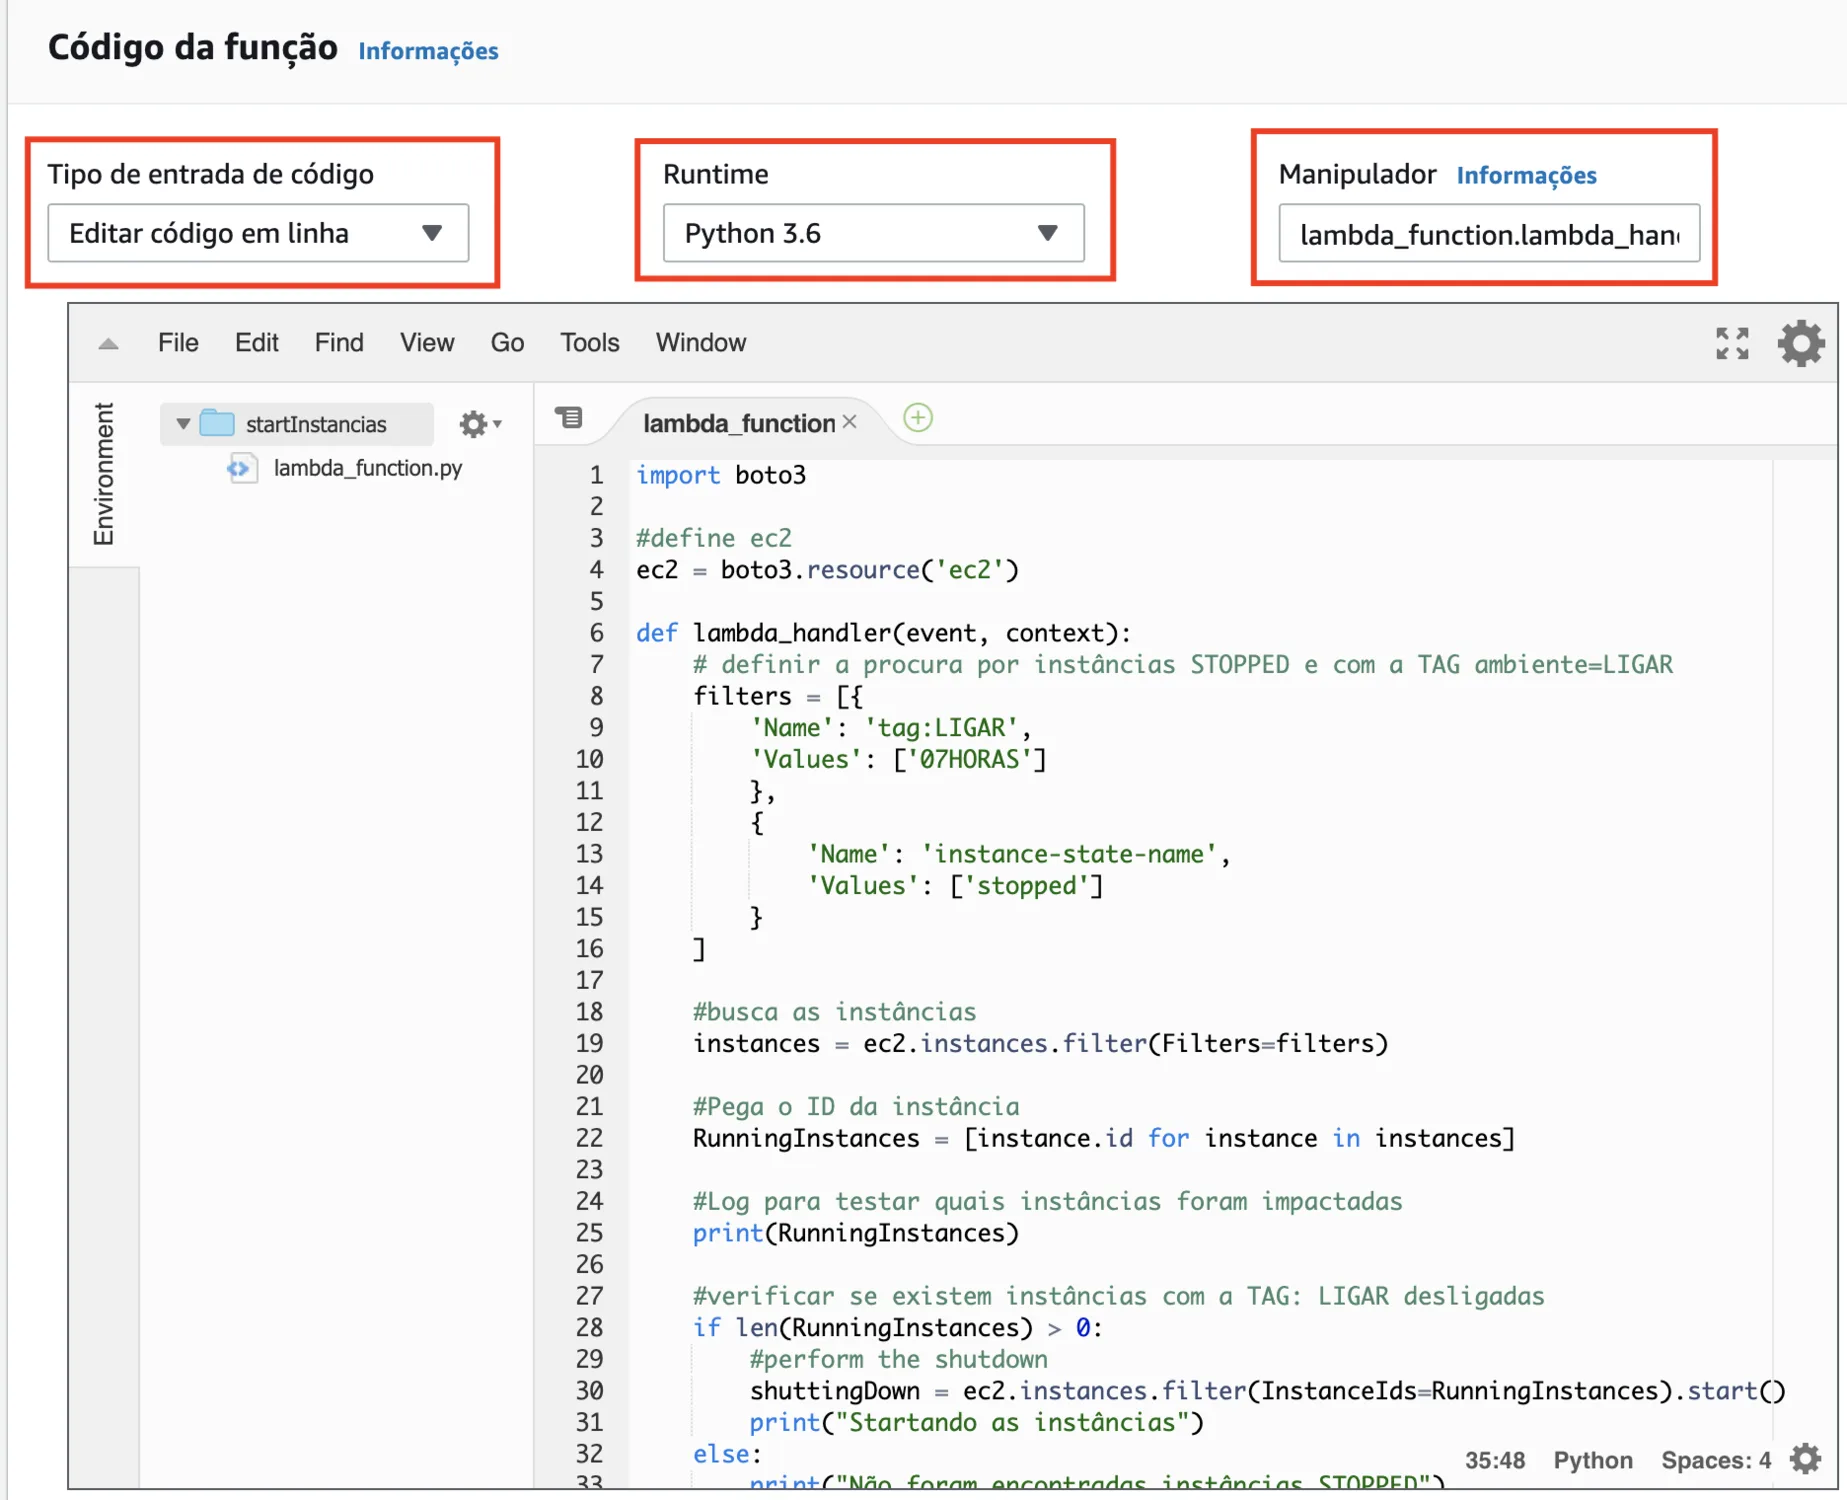
Task: Click the 'tag:LIGAR' string in code
Action: (940, 728)
